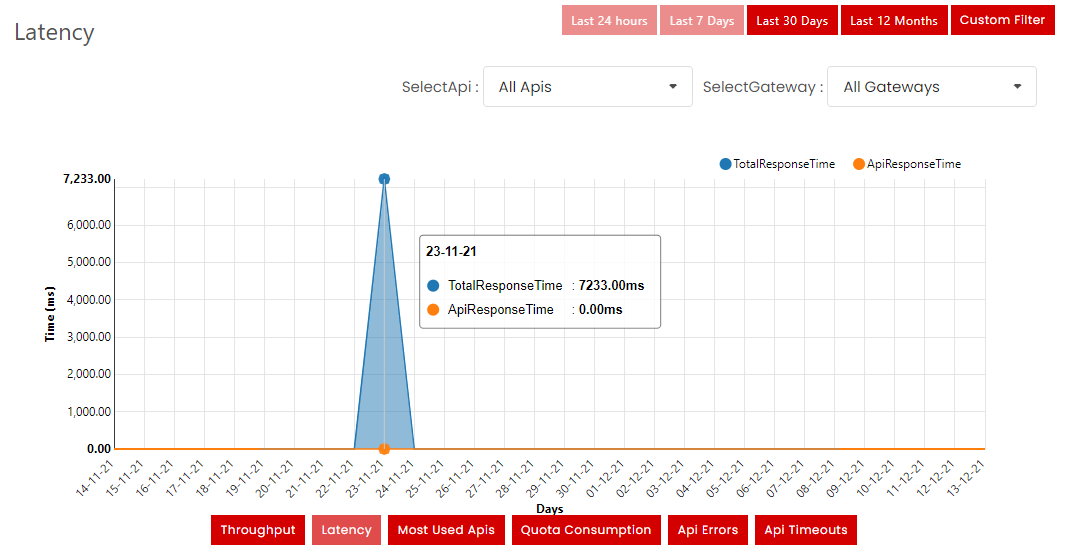
Task: Toggle ApiResponseTime series in legend
Action: (913, 164)
